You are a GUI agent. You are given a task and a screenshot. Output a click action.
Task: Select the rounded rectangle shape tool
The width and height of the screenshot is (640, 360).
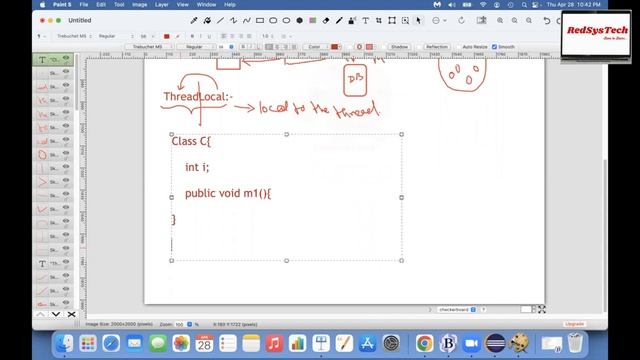273,20
